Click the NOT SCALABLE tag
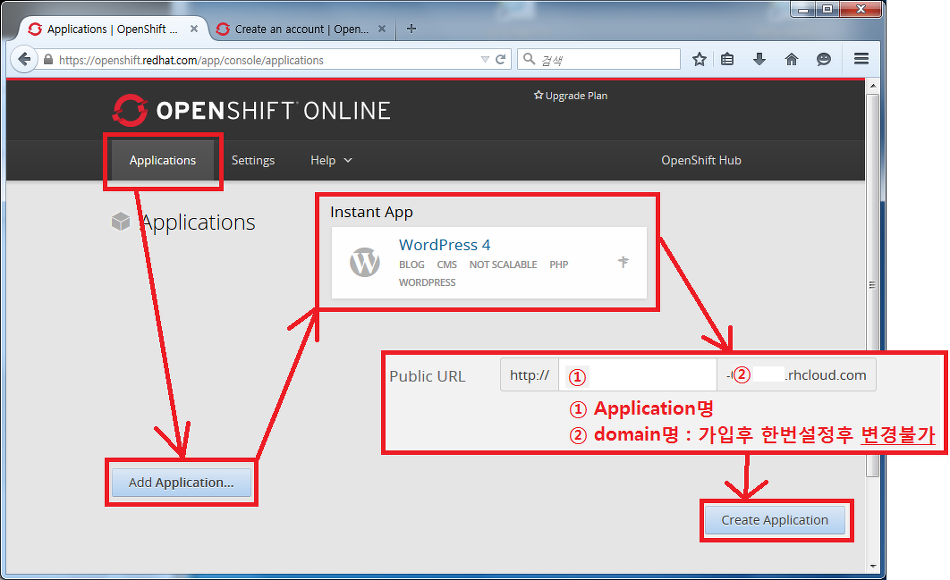The height and width of the screenshot is (580, 950). pos(503,264)
